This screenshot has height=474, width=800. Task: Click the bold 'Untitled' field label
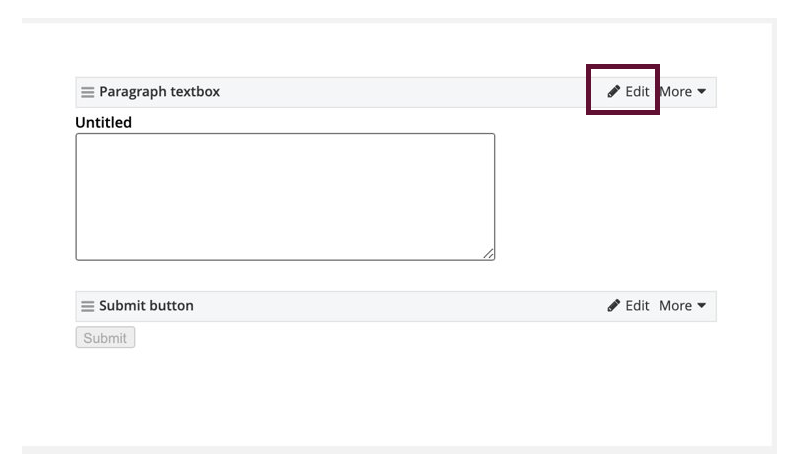[104, 123]
